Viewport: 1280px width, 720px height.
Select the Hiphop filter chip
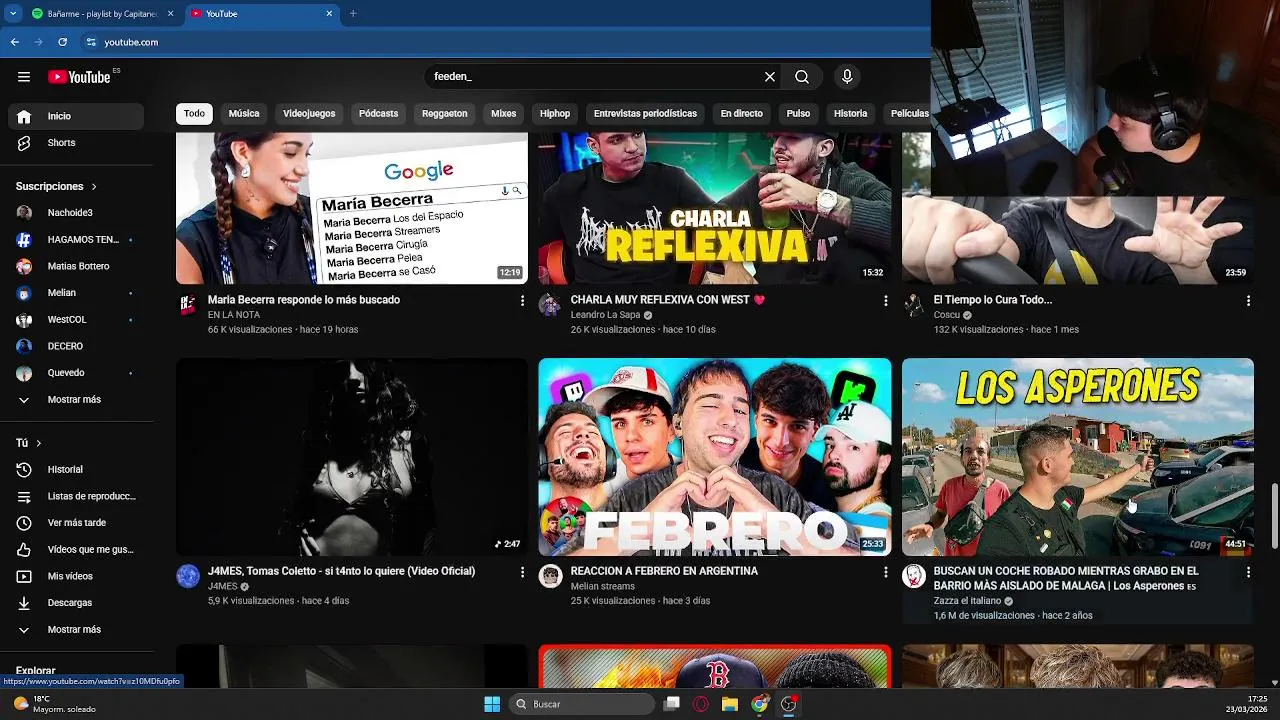click(555, 114)
